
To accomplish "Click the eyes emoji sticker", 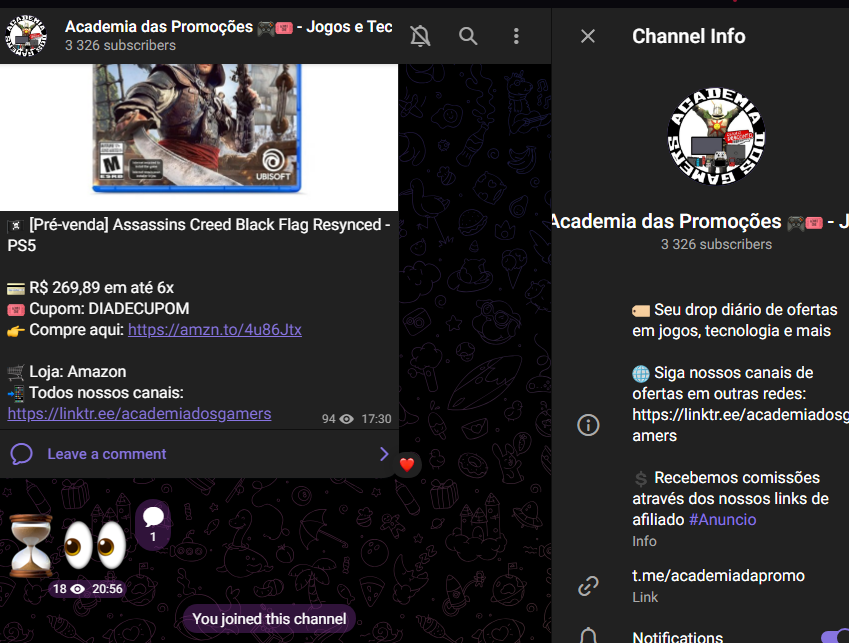I will pyautogui.click(x=96, y=545).
